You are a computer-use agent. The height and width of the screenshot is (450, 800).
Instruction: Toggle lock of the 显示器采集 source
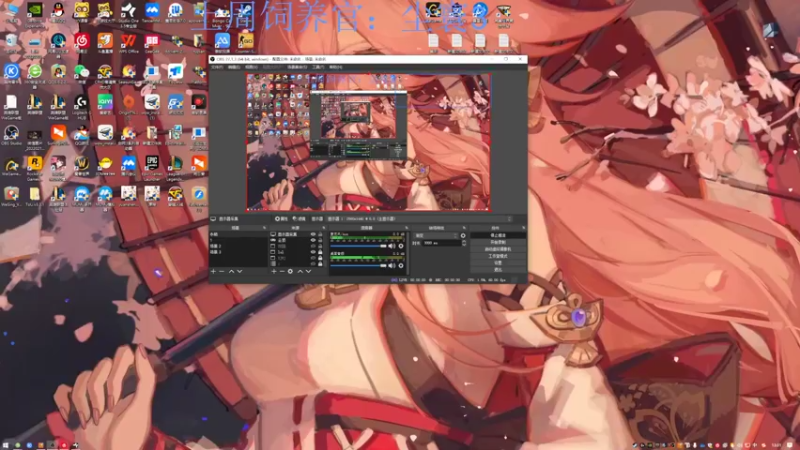320,234
